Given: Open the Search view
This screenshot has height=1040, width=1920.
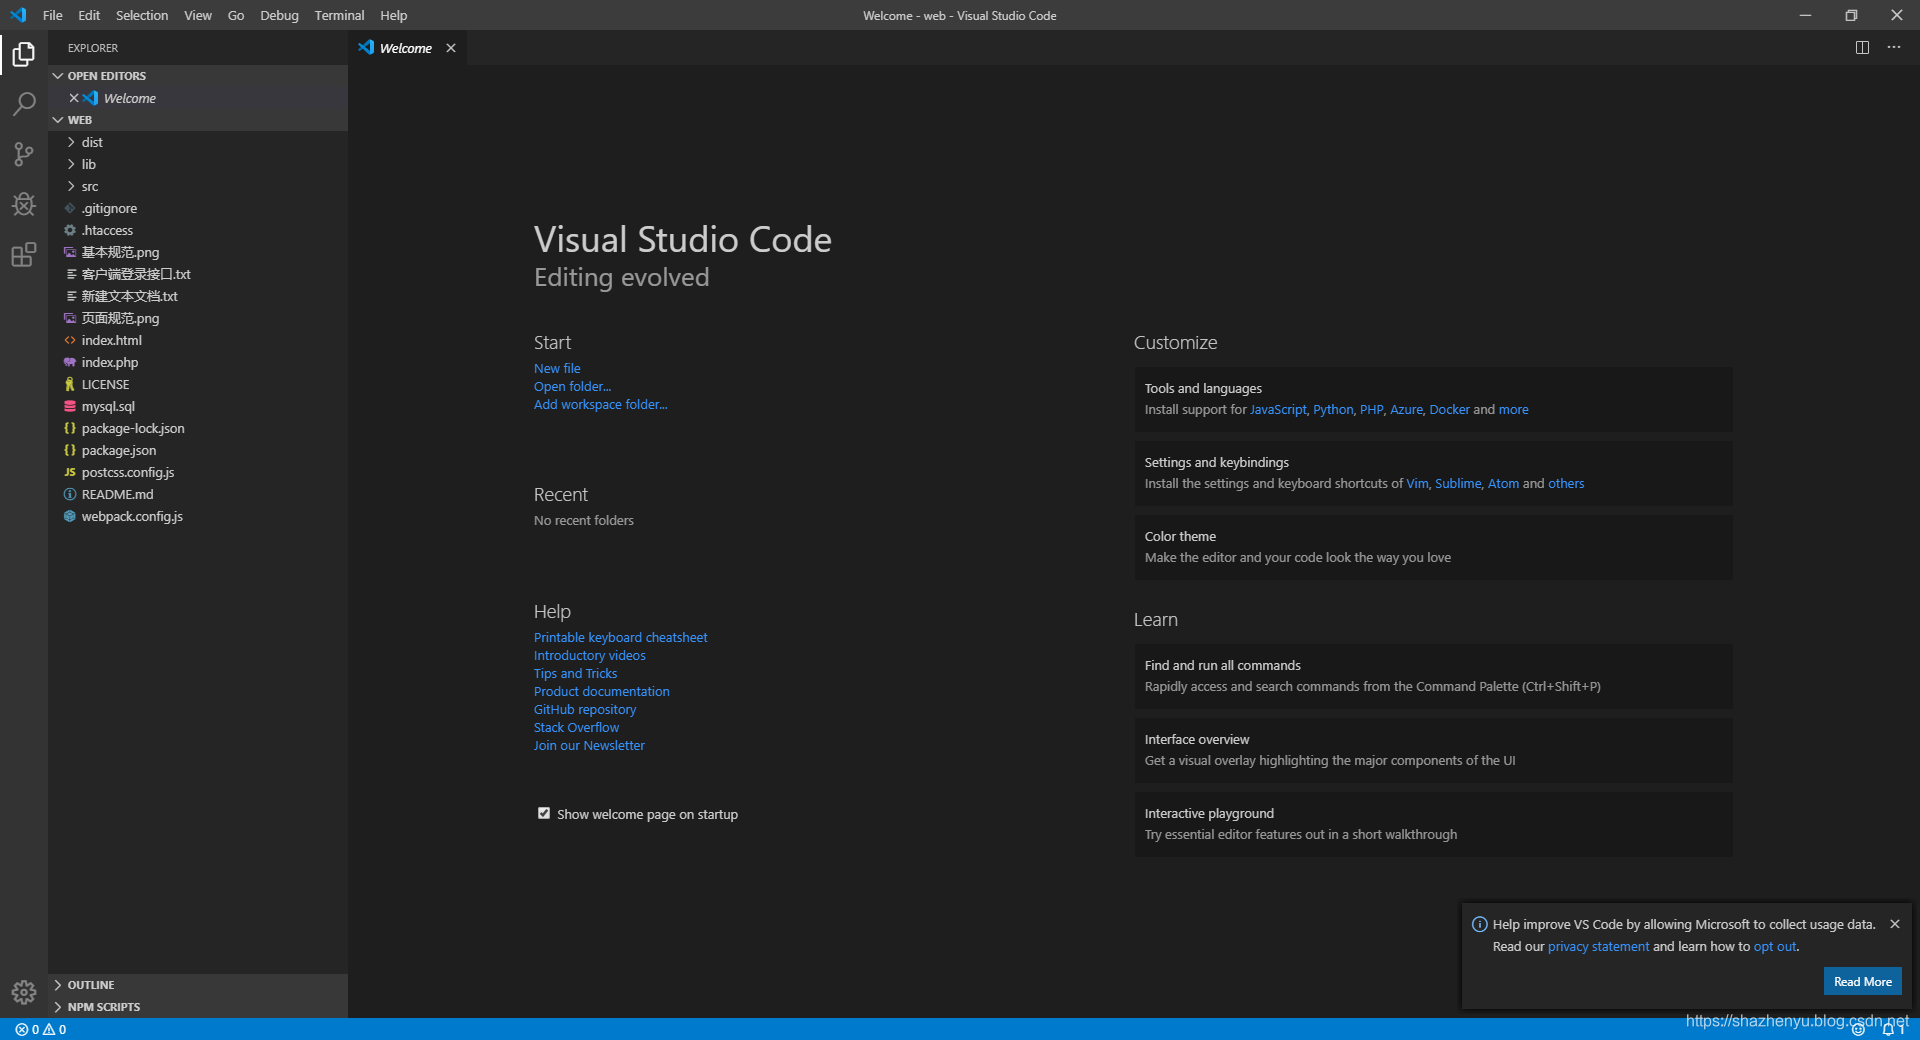Looking at the screenshot, I should pyautogui.click(x=23, y=104).
